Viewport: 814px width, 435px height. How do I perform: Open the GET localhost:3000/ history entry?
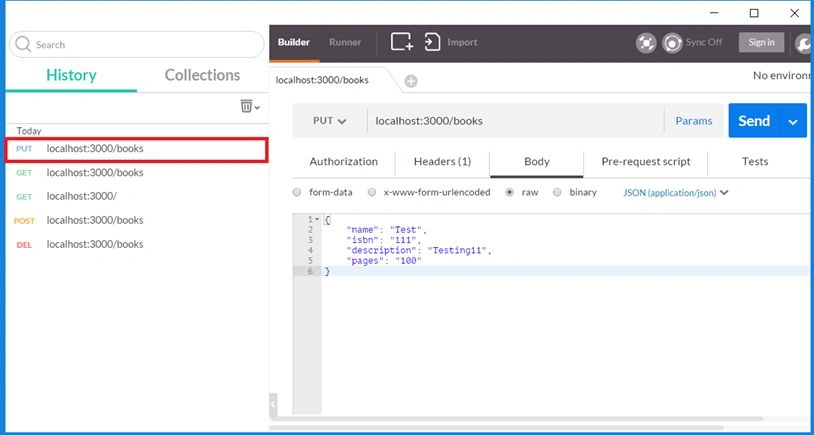tap(137, 197)
